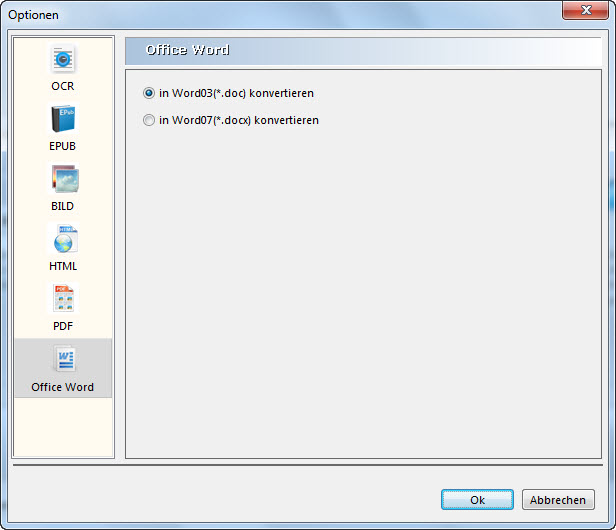Click the 'Office Word' sidebar label
The height and width of the screenshot is (530, 616).
point(63,387)
